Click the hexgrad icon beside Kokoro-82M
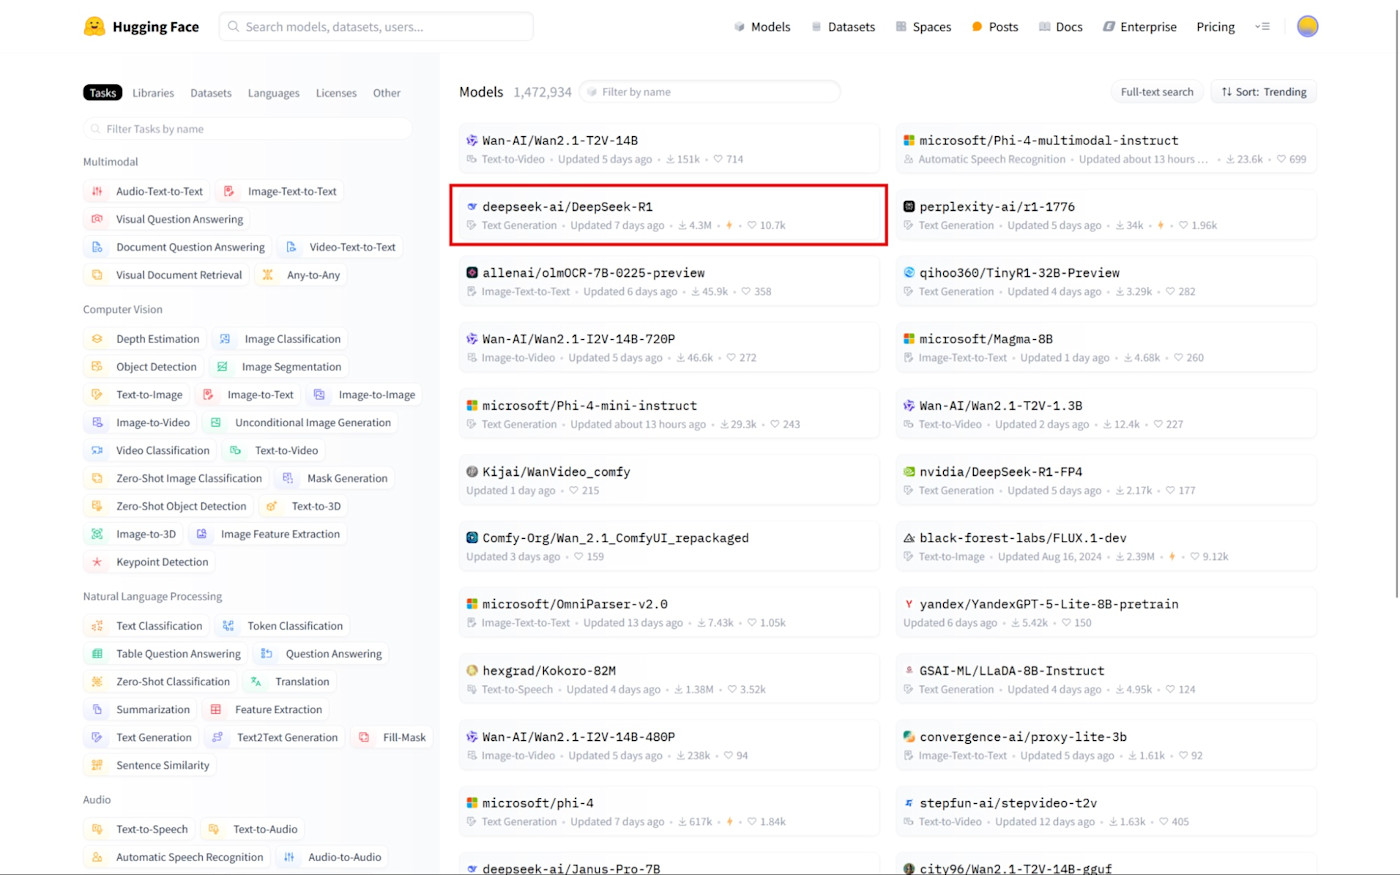This screenshot has height=875, width=1400. click(472, 671)
